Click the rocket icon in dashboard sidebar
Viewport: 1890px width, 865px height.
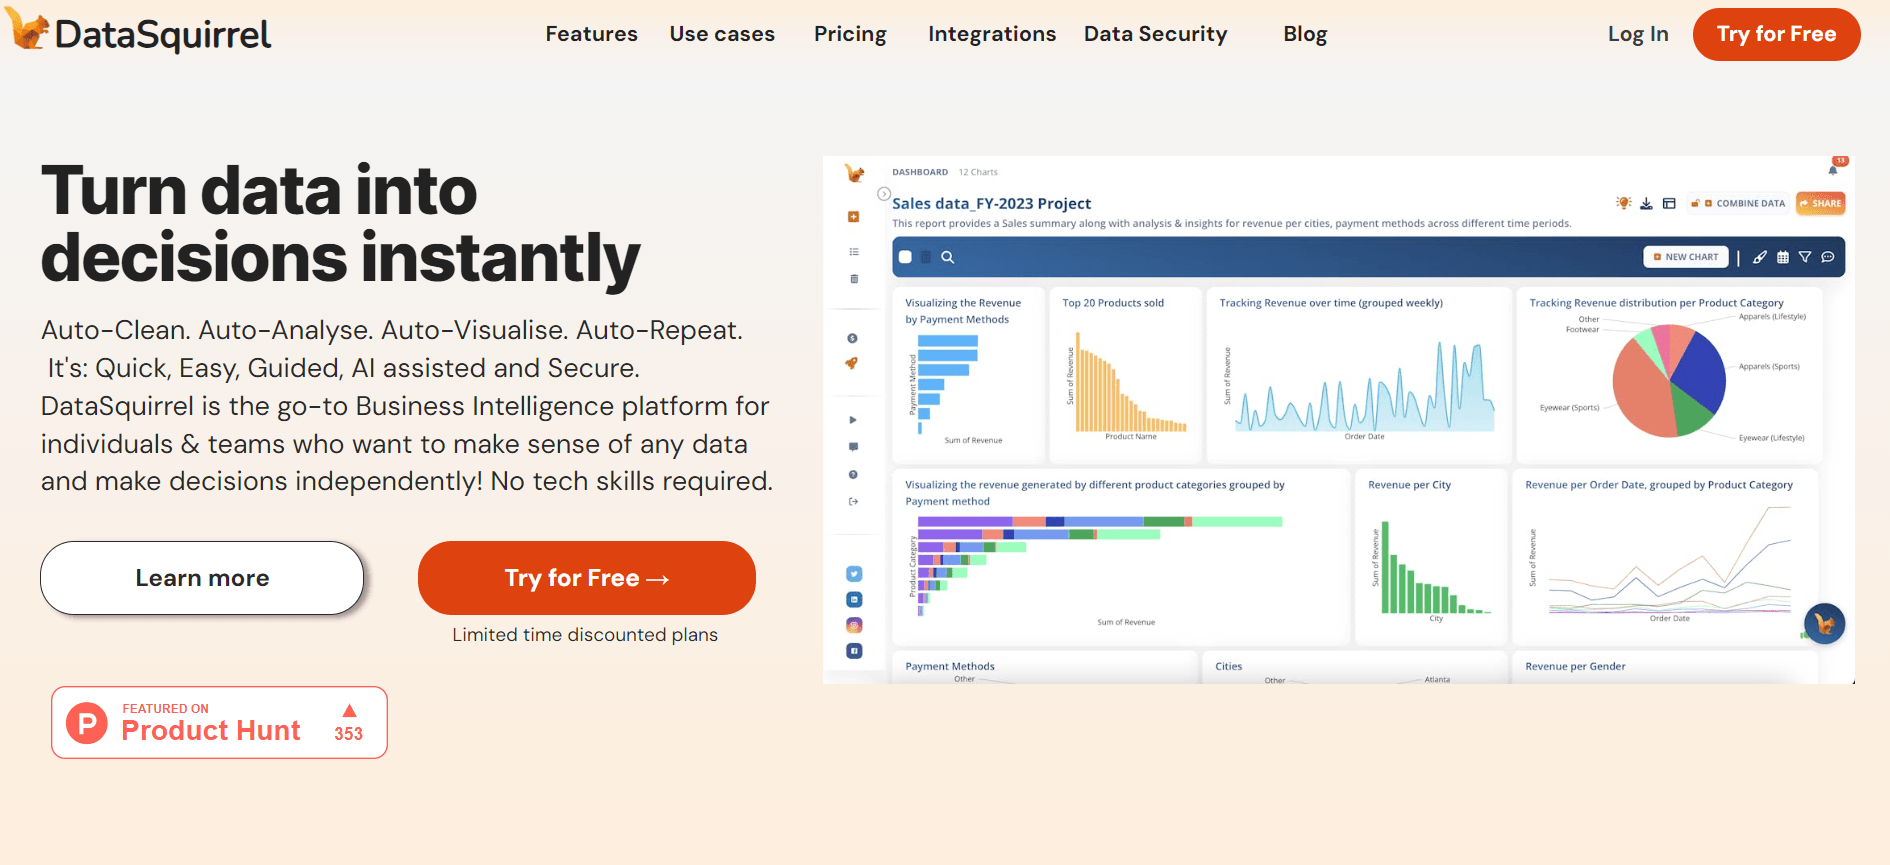tap(852, 363)
